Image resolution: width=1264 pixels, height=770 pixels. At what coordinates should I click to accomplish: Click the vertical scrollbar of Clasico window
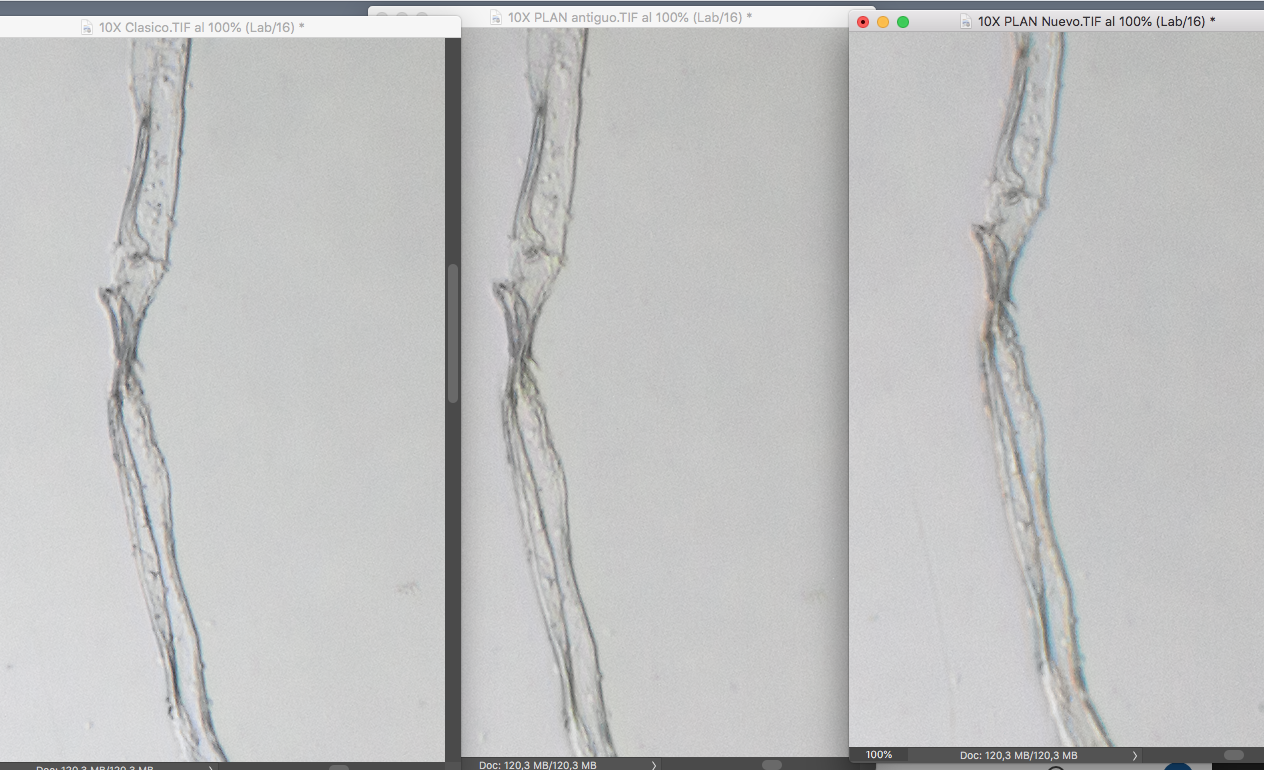453,334
